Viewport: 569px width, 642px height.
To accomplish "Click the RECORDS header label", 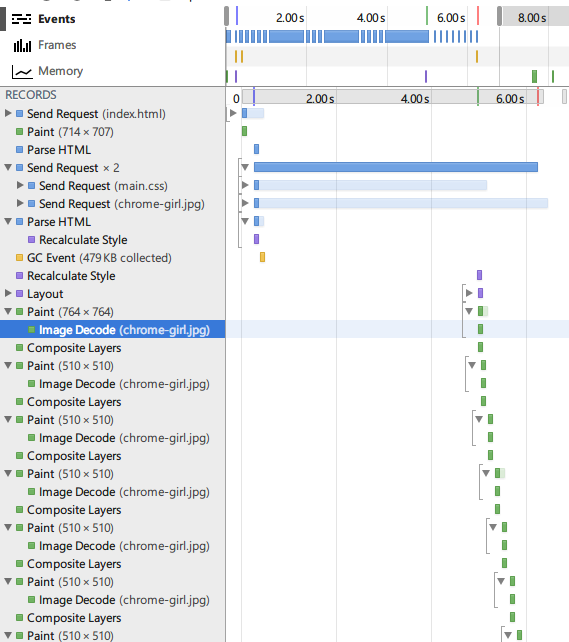I will [31, 95].
